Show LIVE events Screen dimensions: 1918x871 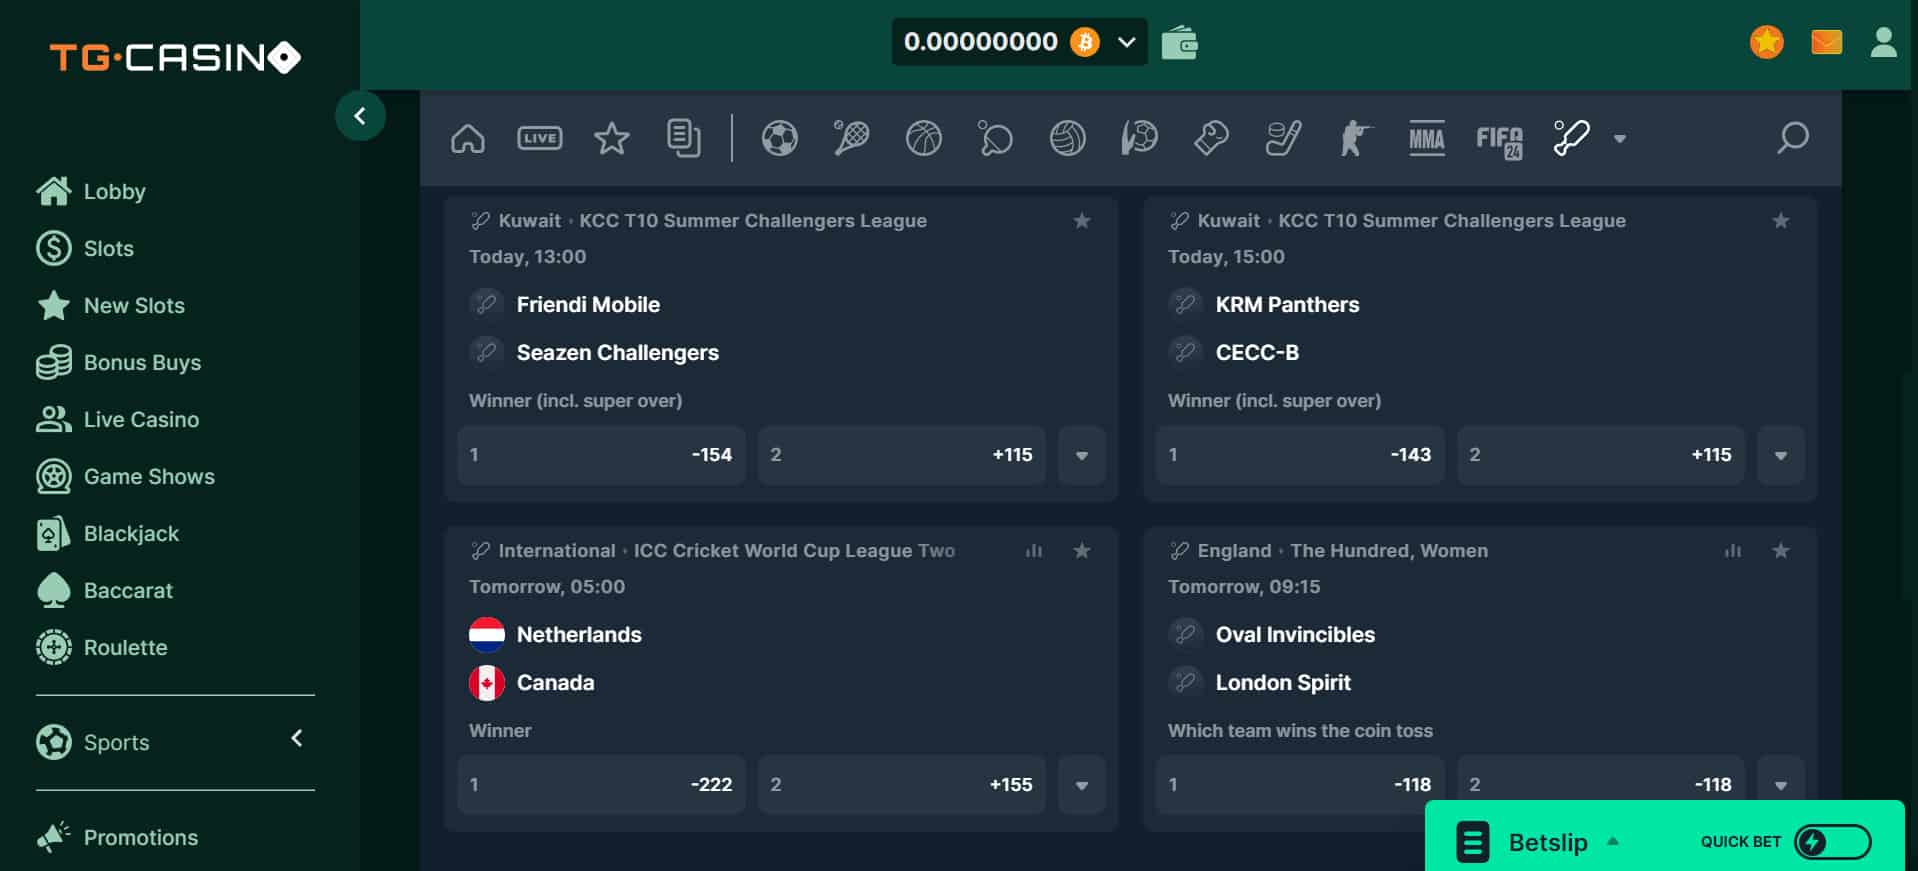click(x=539, y=138)
